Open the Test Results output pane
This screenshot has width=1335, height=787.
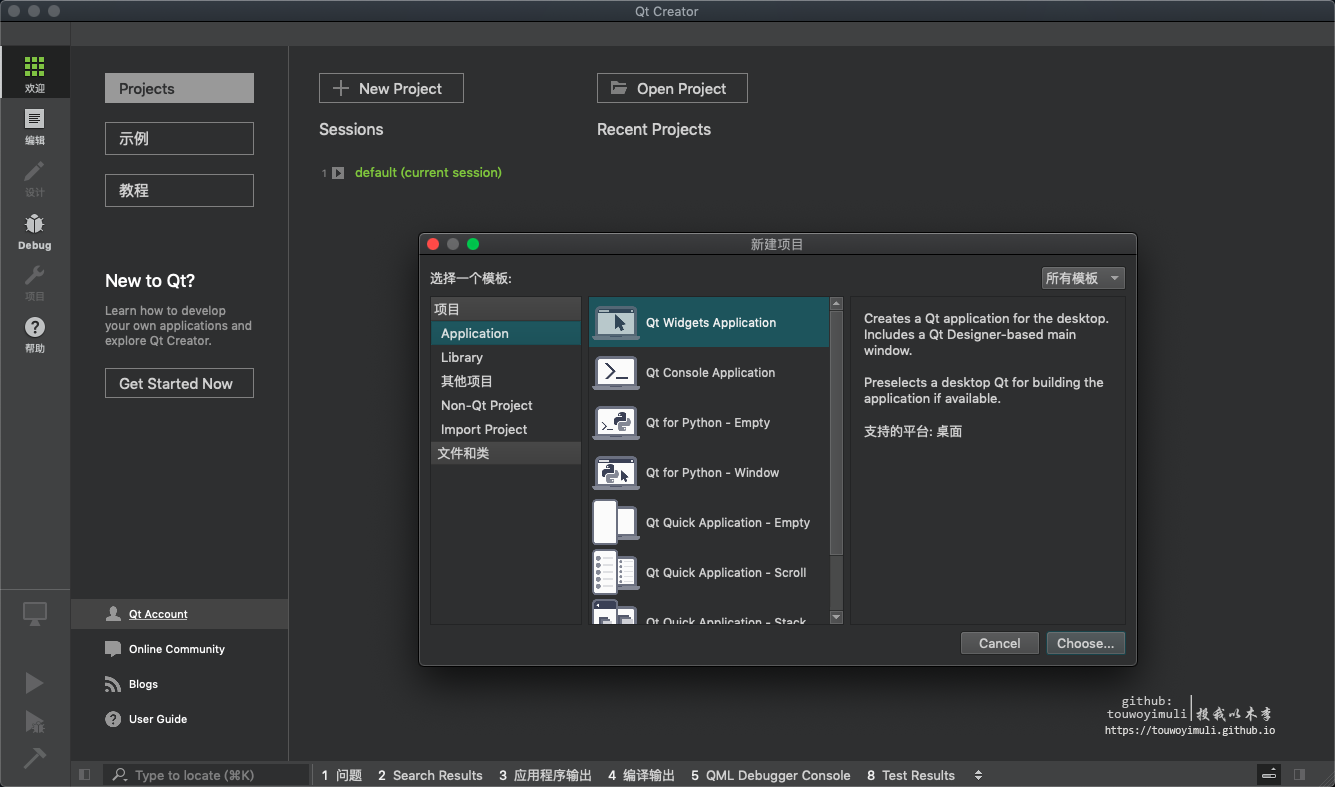click(x=911, y=775)
